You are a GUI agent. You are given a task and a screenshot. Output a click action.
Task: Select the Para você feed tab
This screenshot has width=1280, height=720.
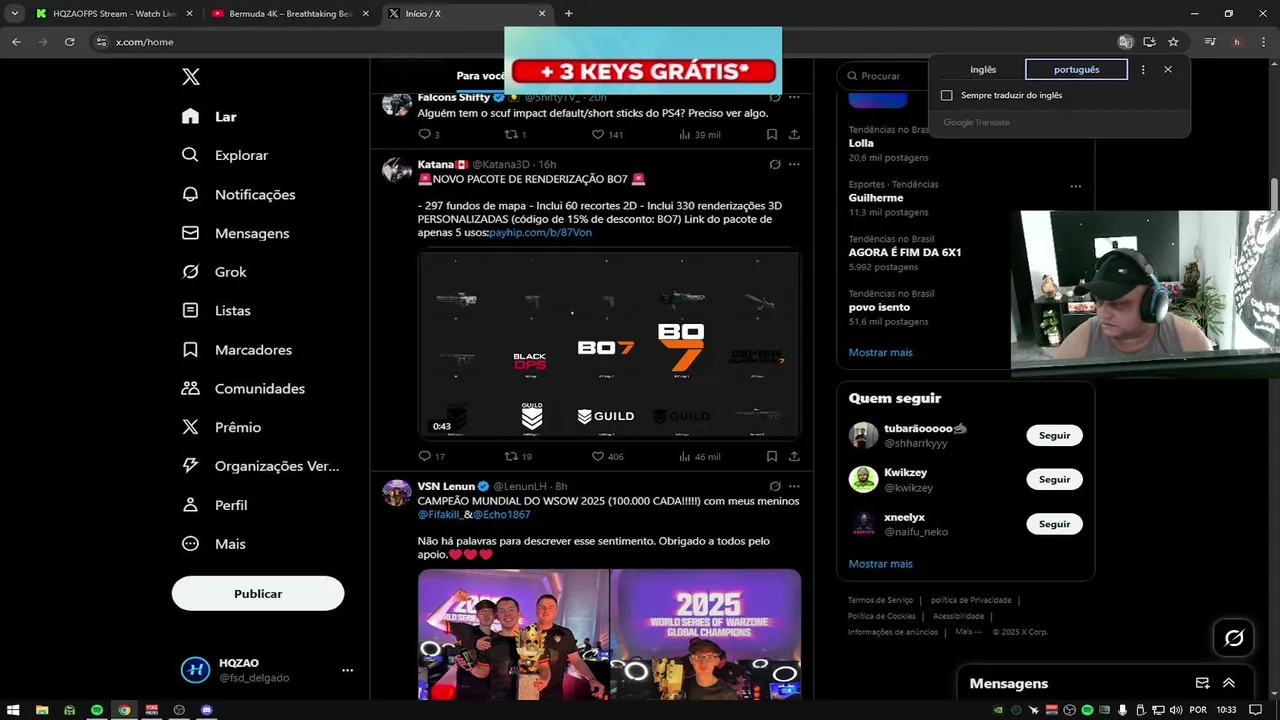pyautogui.click(x=481, y=76)
